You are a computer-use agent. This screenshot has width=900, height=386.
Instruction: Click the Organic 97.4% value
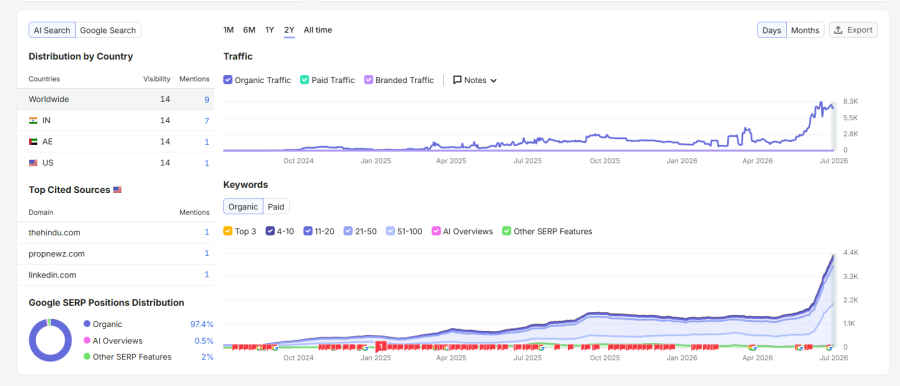pos(201,324)
